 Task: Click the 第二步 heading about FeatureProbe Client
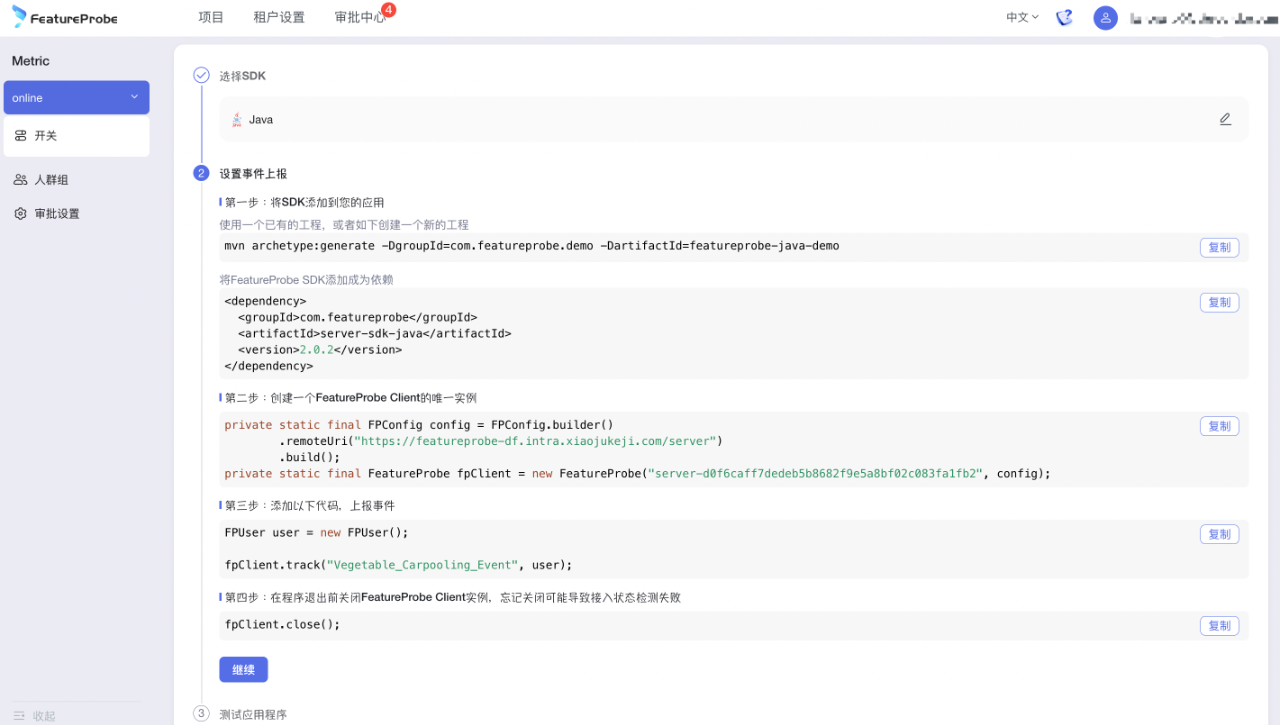click(x=350, y=397)
